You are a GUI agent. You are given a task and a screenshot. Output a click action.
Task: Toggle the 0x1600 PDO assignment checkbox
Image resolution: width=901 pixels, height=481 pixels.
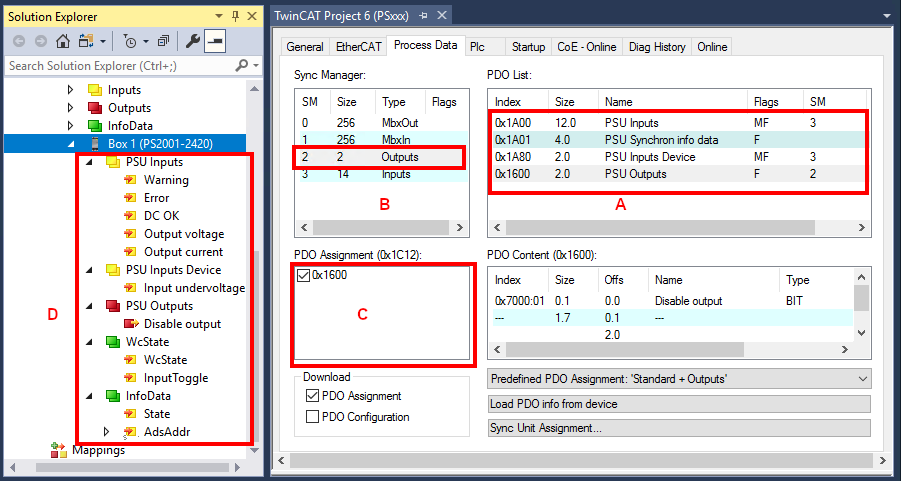tap(303, 276)
